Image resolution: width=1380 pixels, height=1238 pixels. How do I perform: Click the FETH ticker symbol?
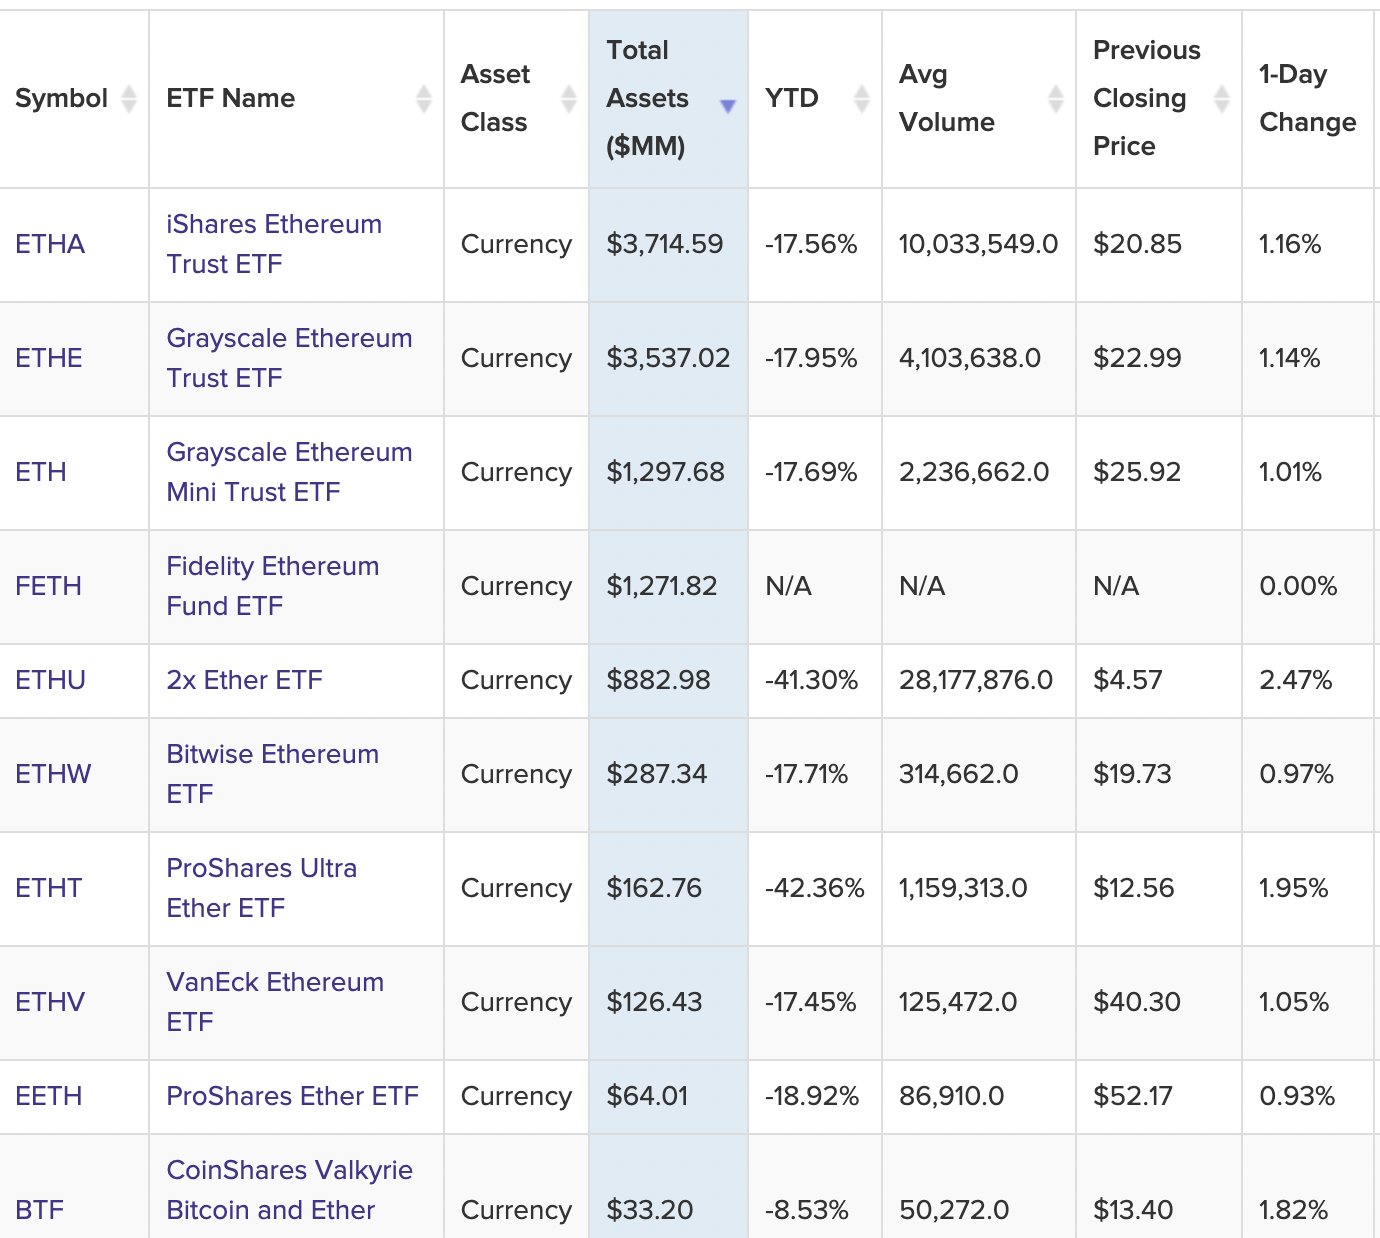(x=48, y=586)
